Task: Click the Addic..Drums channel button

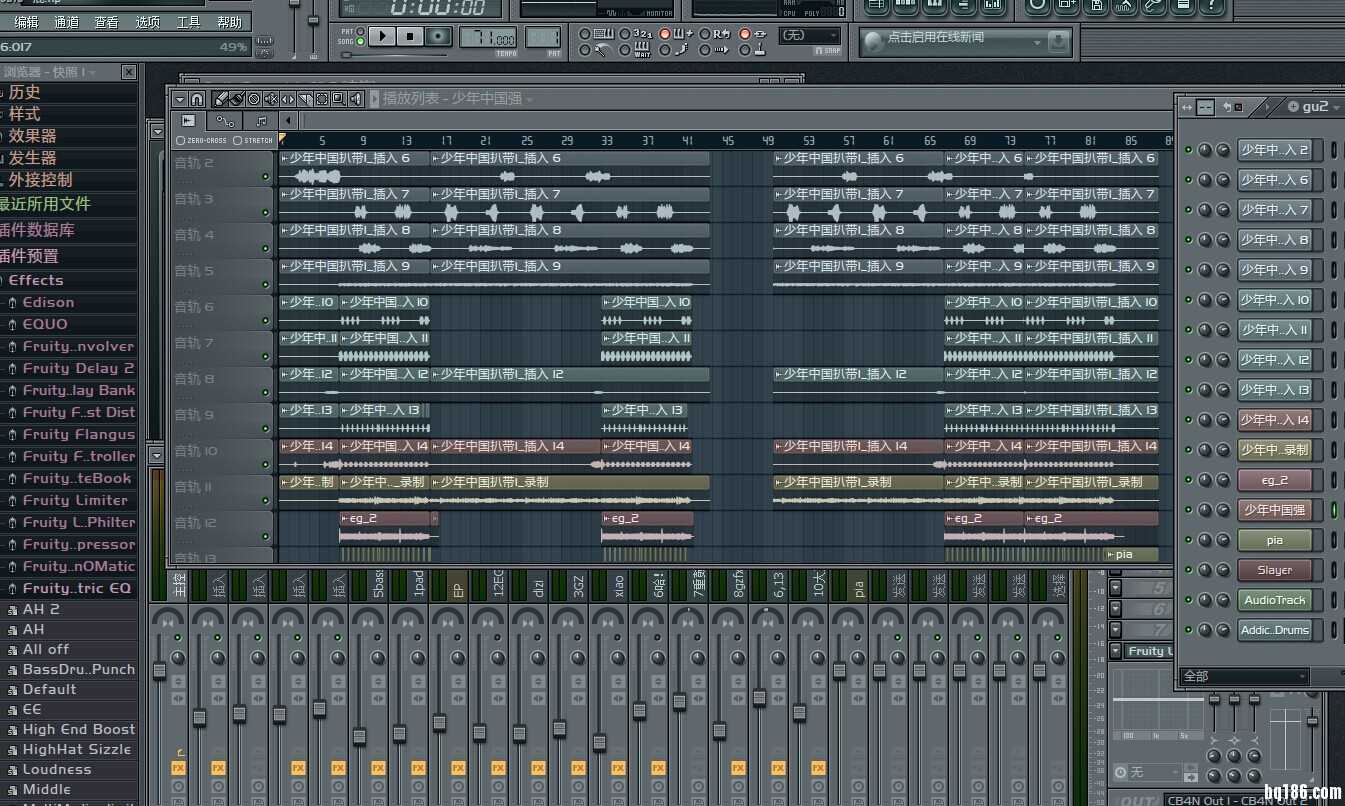Action: [x=1274, y=630]
